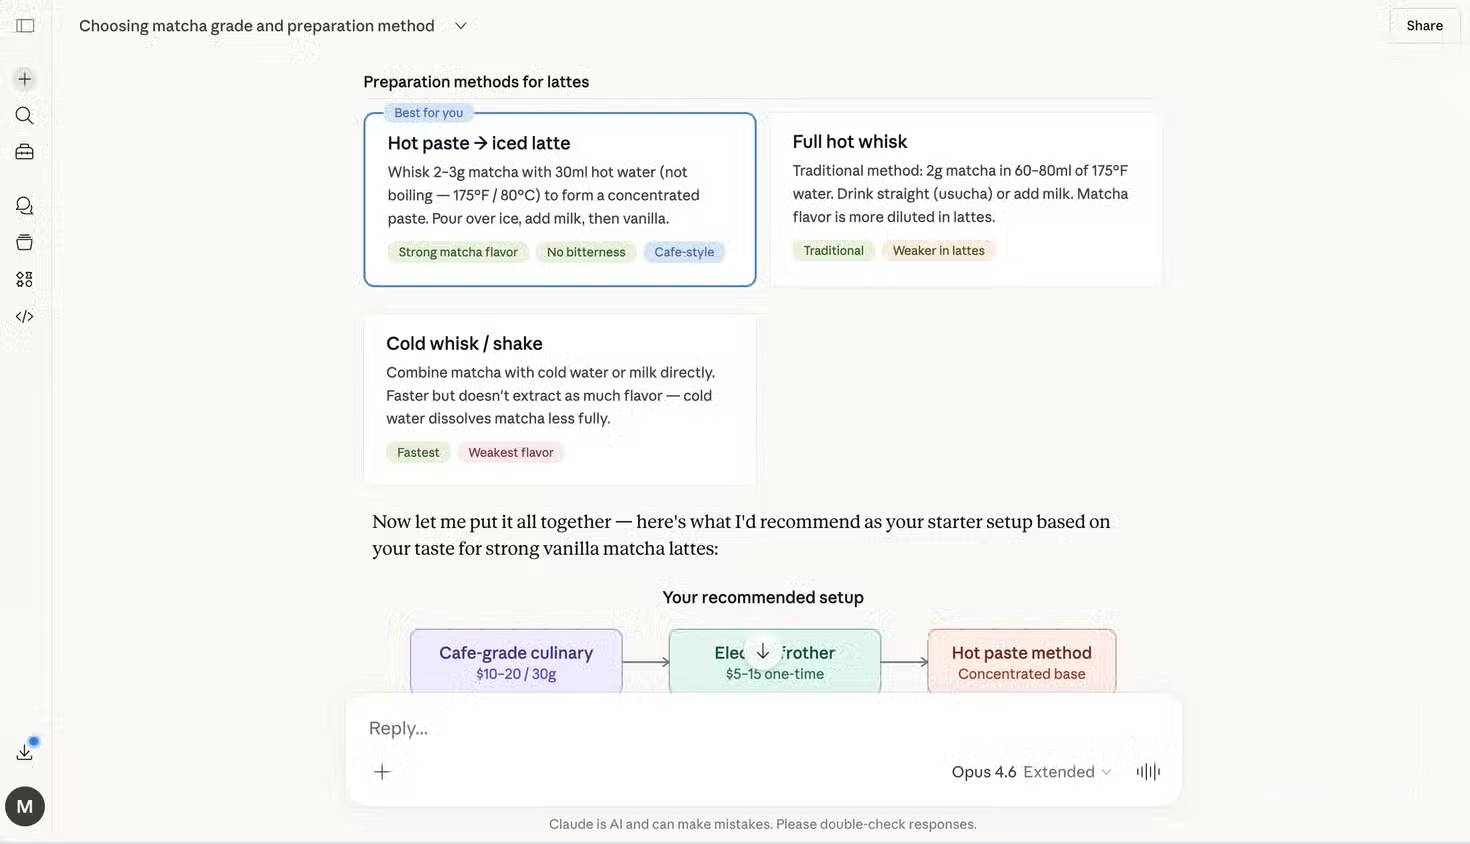Select the Hot paste iced latte card
This screenshot has width=1470, height=844.
(559, 200)
